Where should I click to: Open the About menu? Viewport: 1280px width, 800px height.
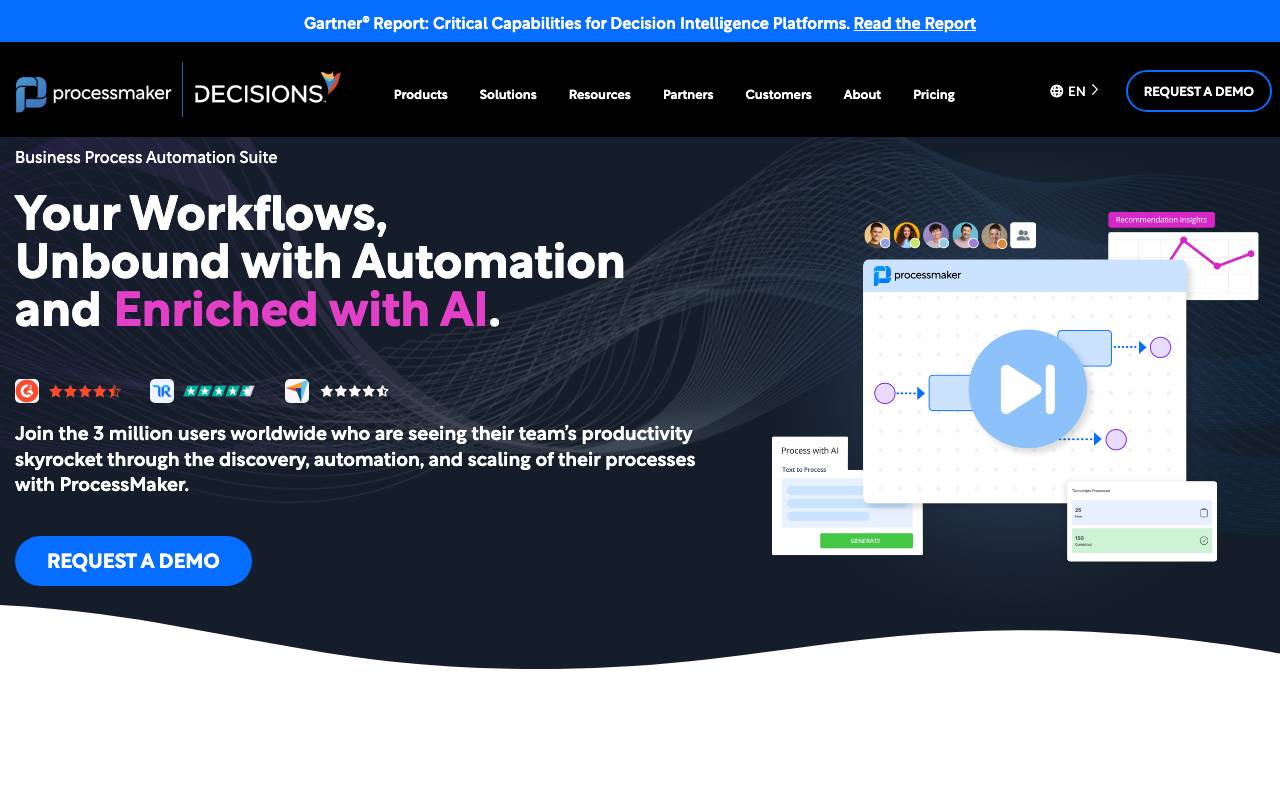[862, 94]
